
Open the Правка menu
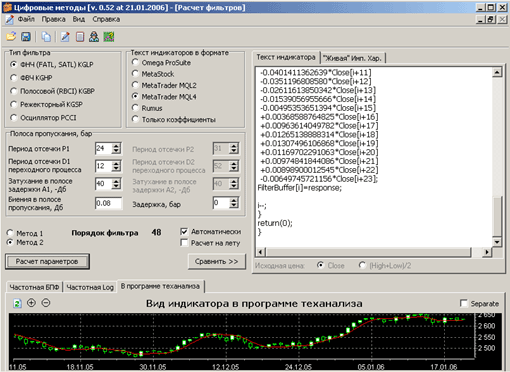click(53, 19)
